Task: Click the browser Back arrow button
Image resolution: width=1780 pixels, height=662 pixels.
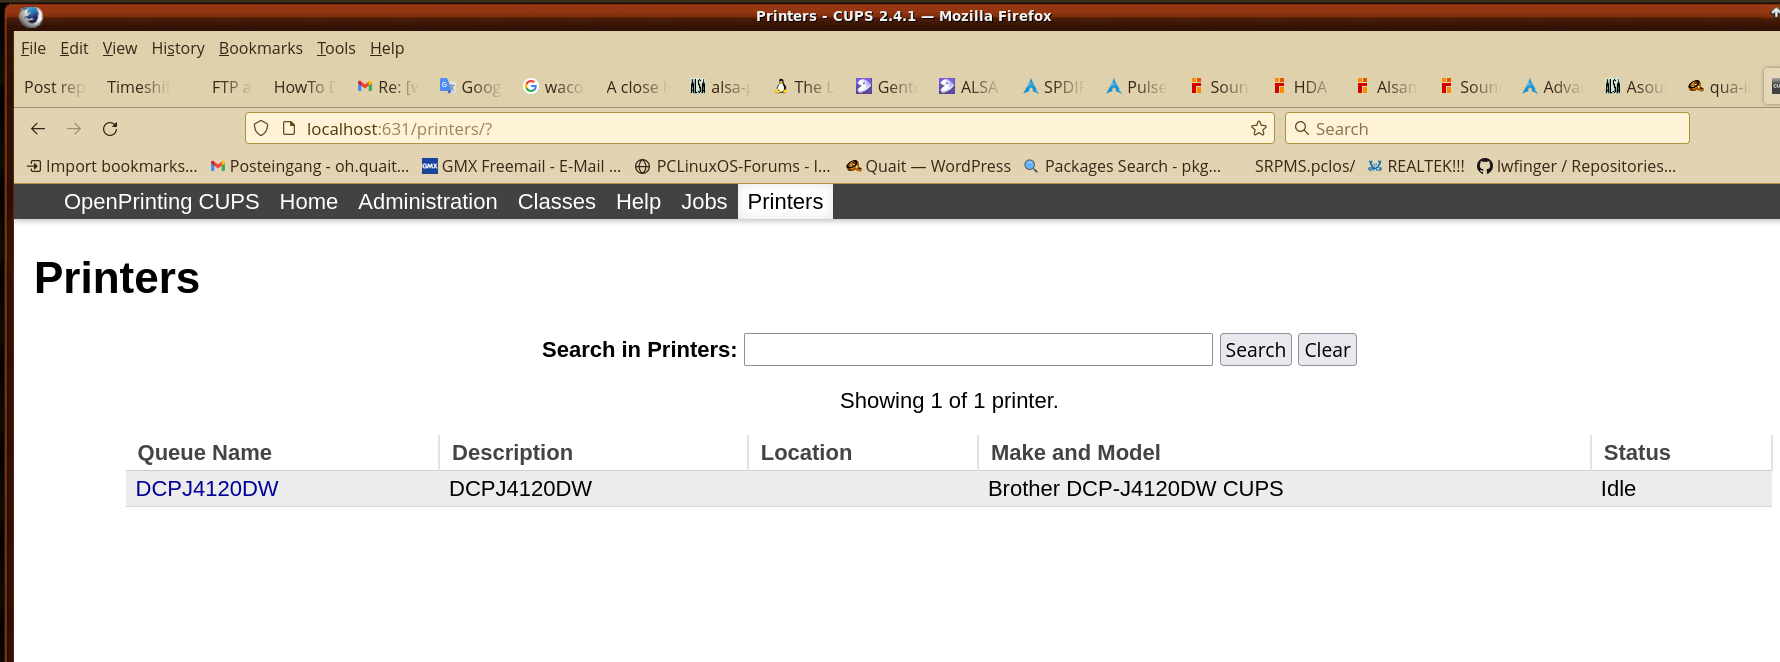Action: [x=38, y=128]
